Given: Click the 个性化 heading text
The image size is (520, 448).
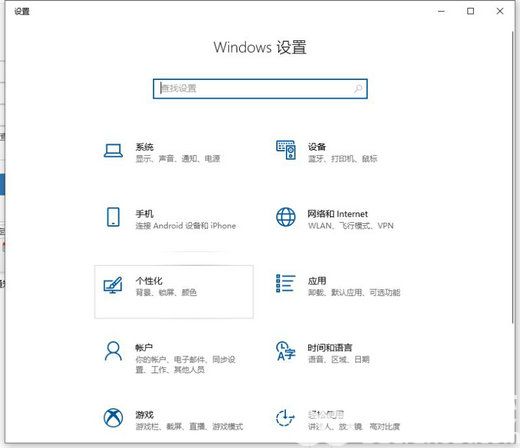Looking at the screenshot, I should [x=149, y=281].
